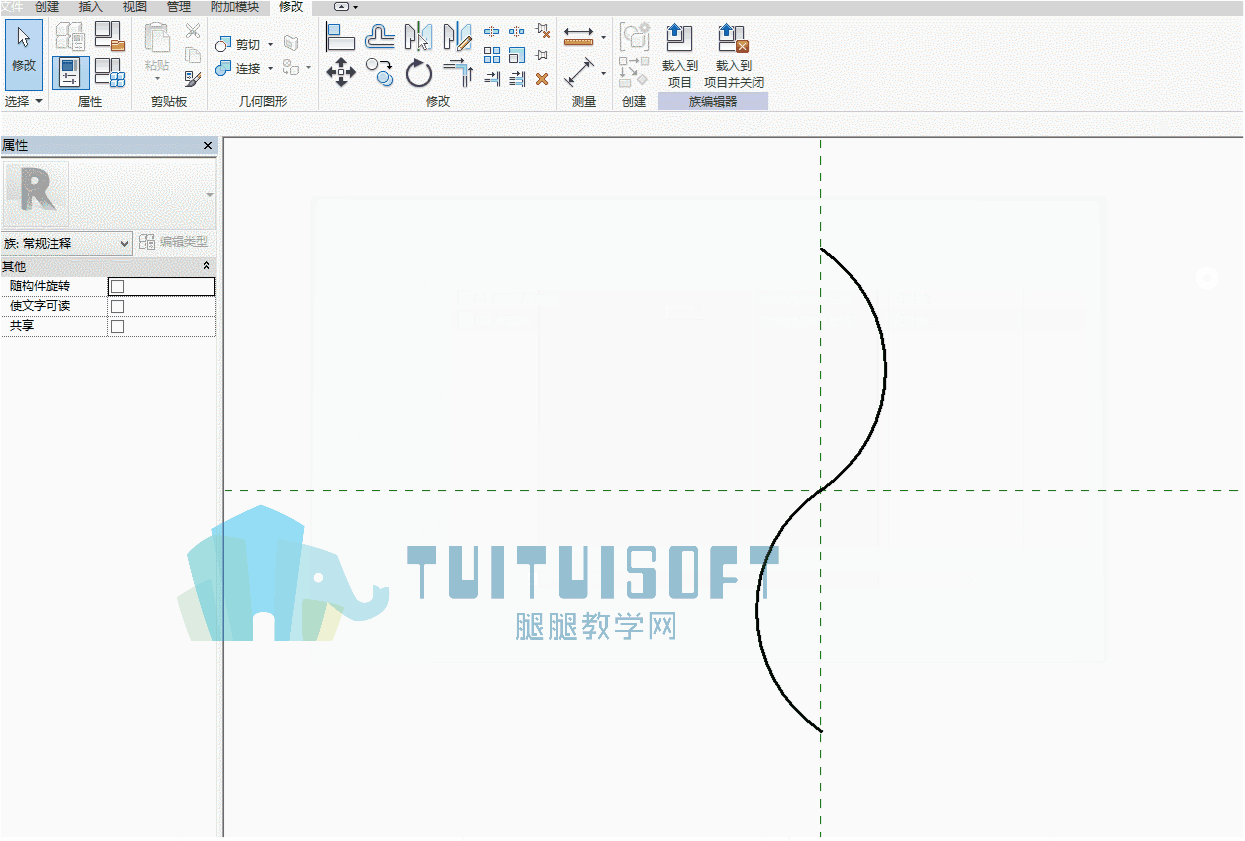Enable the 使文字可读 checkbox
The height and width of the screenshot is (841, 1245).
click(117, 306)
